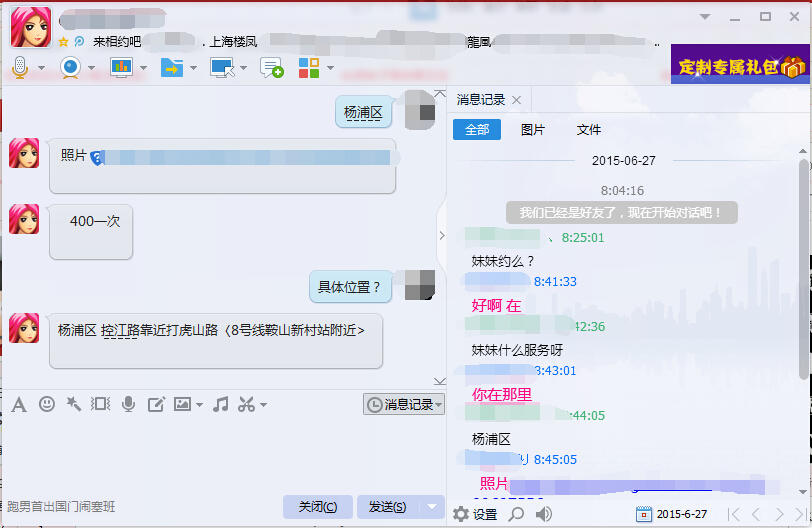
Task: Send a window shake
Action: click(x=100, y=404)
